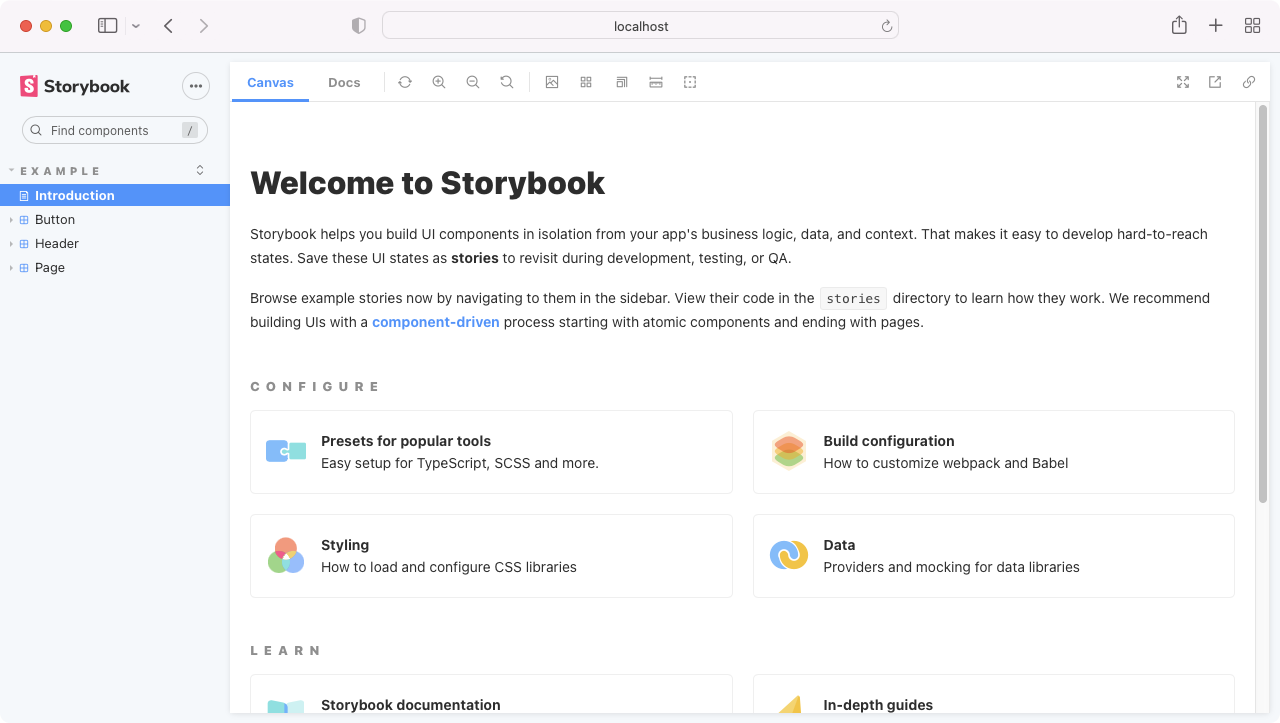Remount the component with the refresh icon
The width and height of the screenshot is (1280, 723).
(404, 82)
